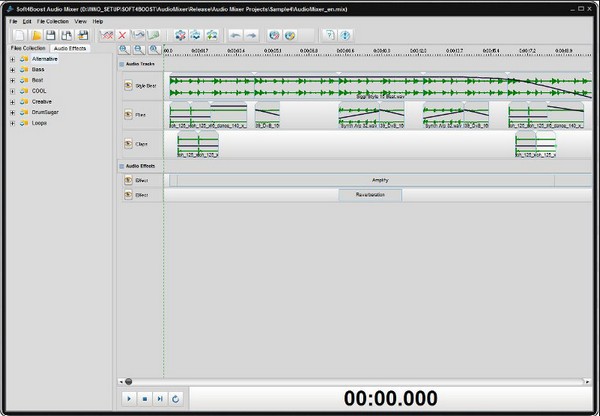Click the horizontal timeline scrollbar handle
Image resolution: width=600 pixels, height=416 pixels.
(x=127, y=381)
